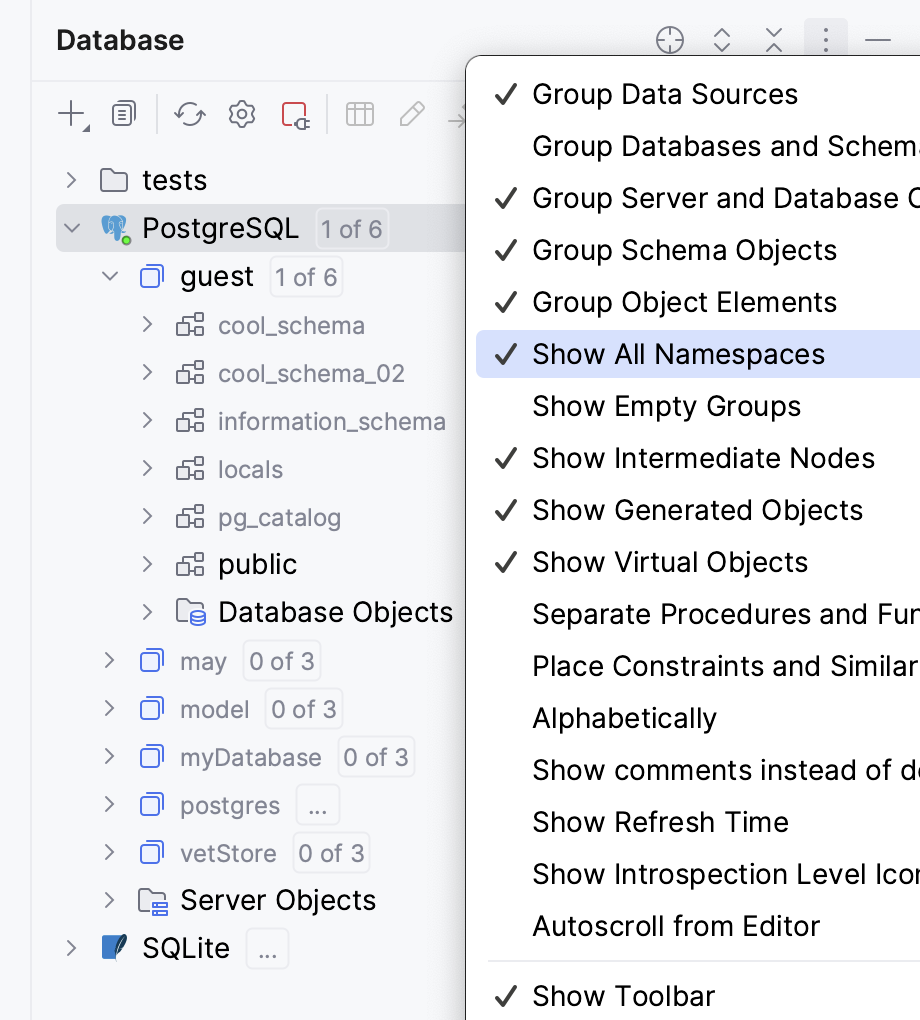Select the Show All Namespaces menu item
920x1020 pixels.
coord(679,354)
